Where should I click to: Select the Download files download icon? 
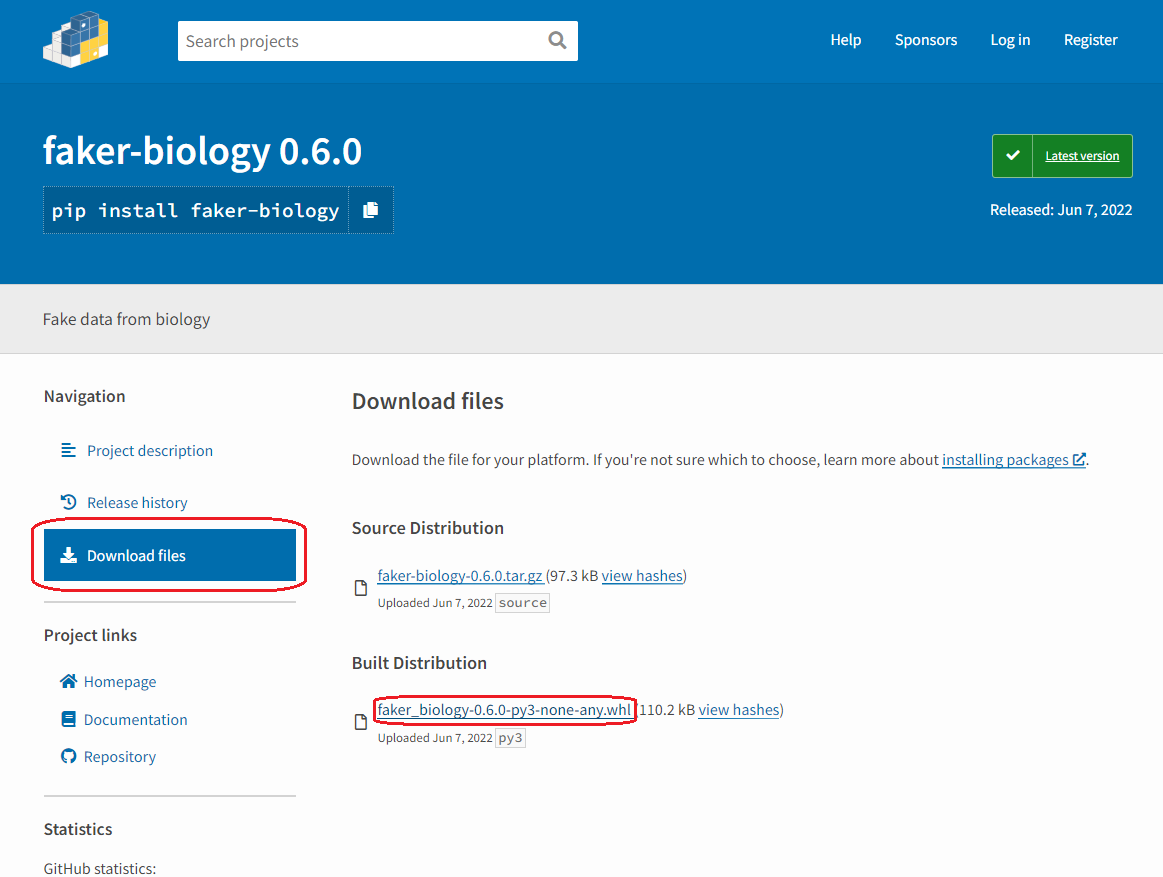point(69,555)
